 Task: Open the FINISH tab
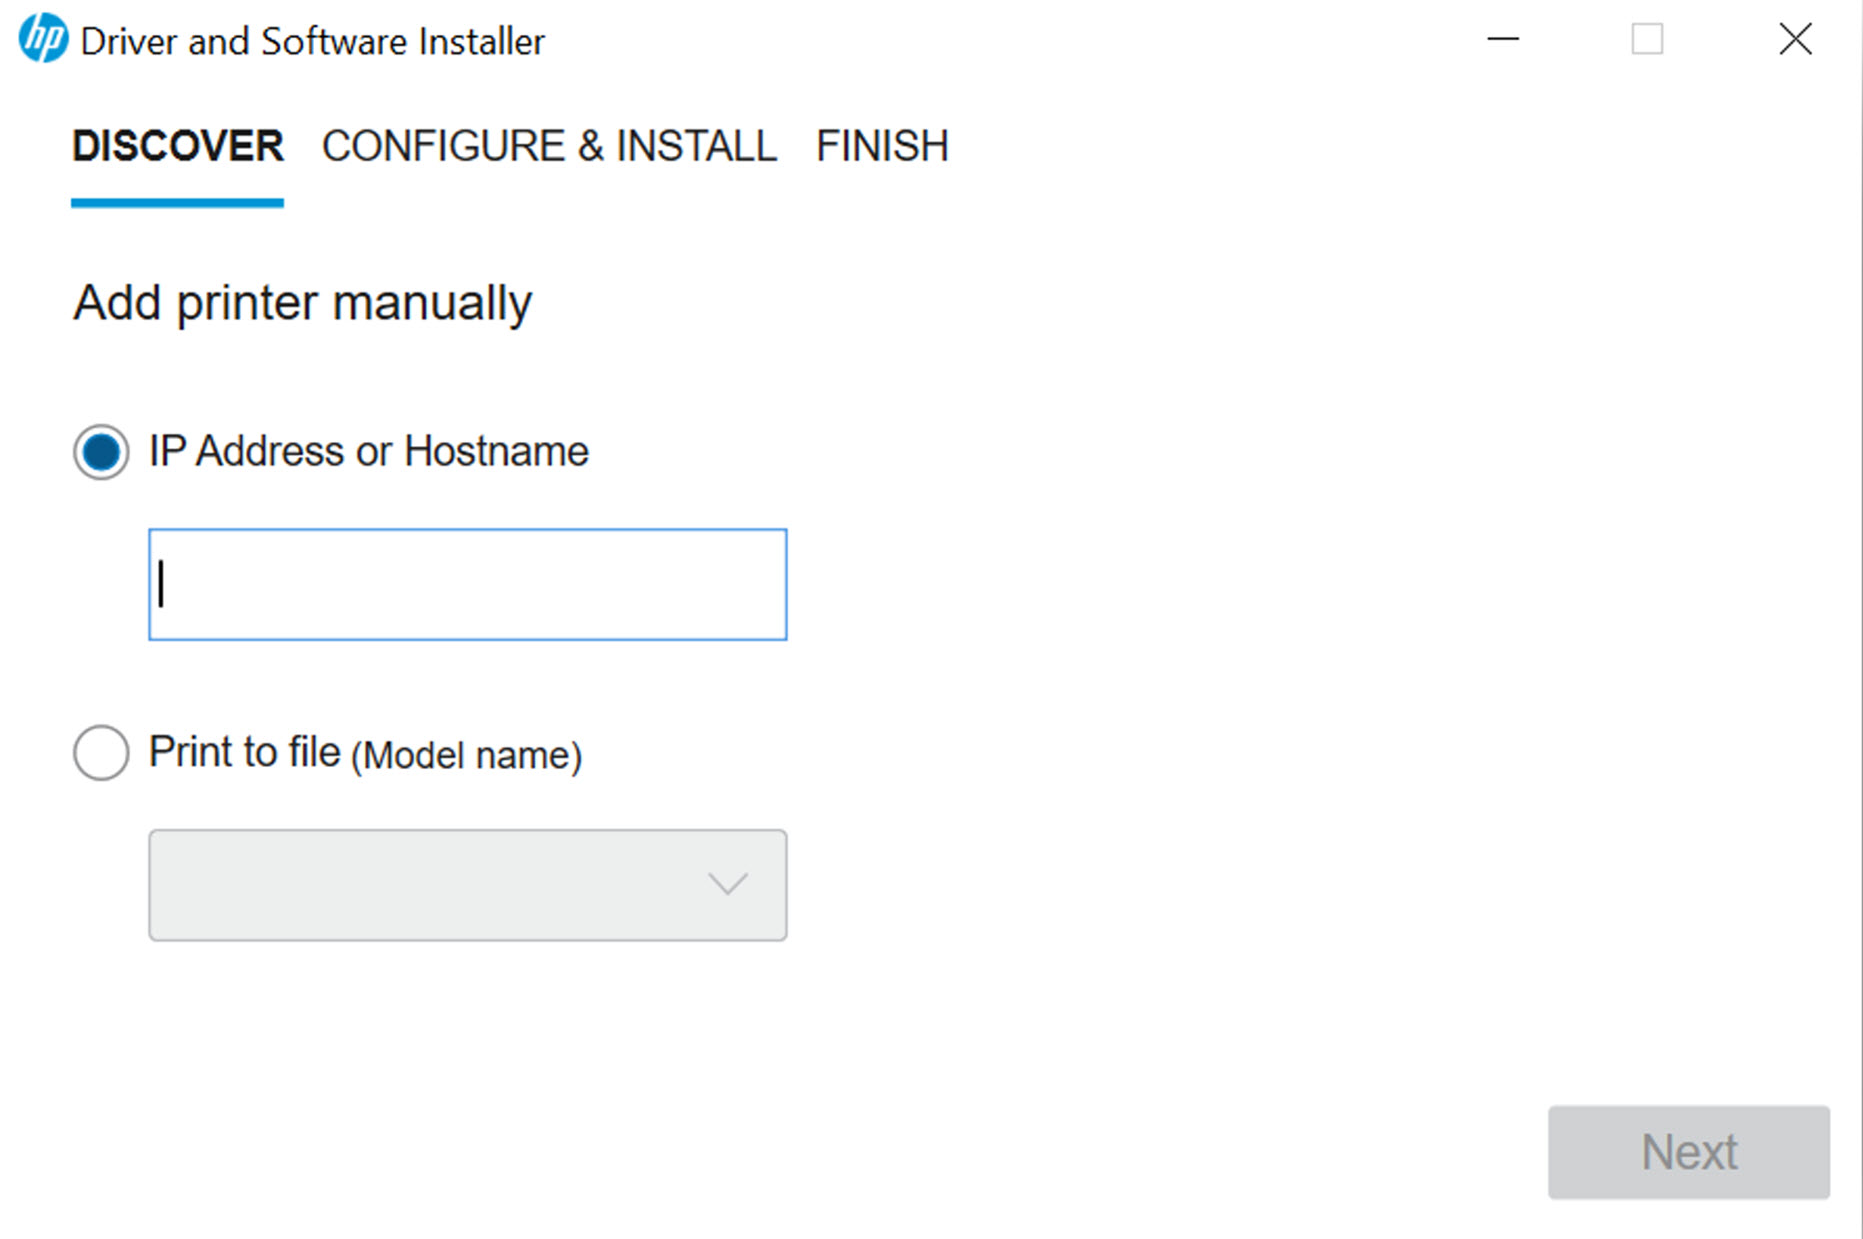coord(882,145)
